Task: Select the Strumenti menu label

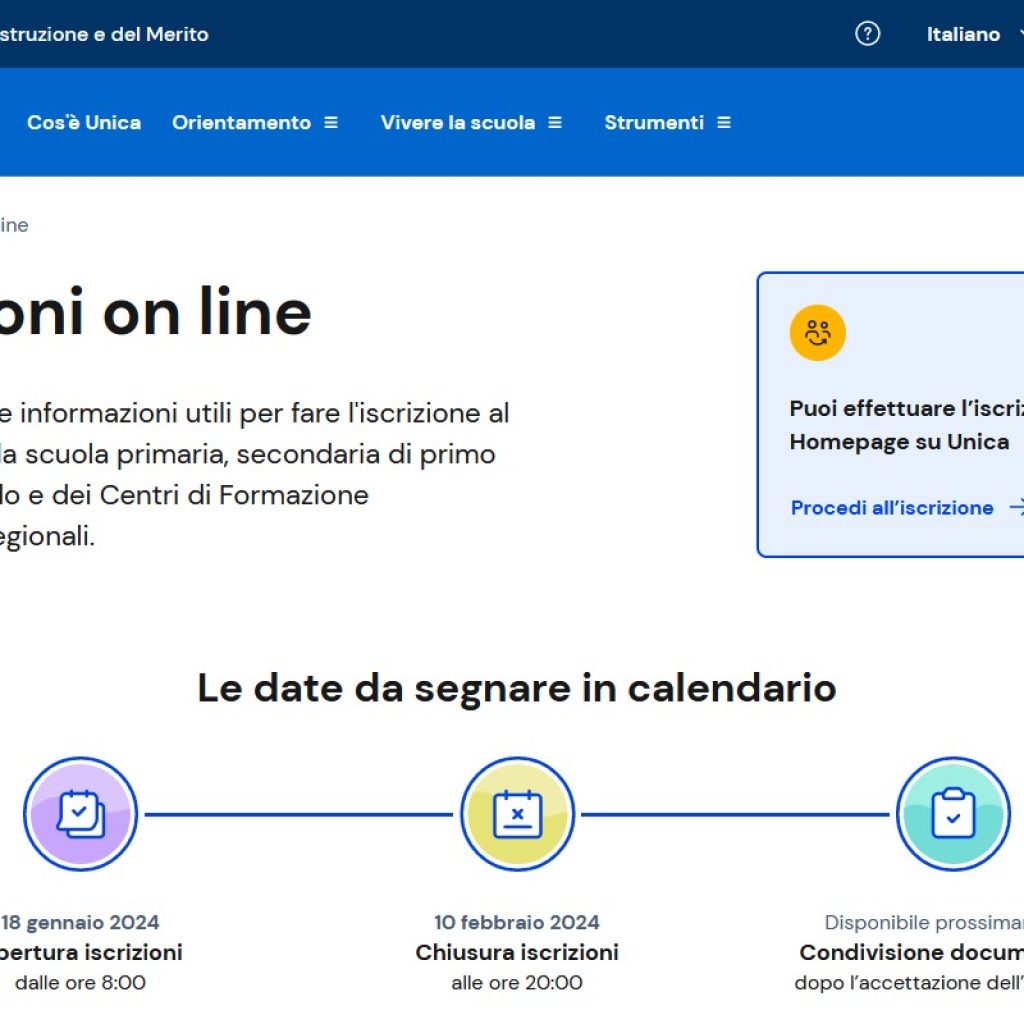Action: point(654,123)
